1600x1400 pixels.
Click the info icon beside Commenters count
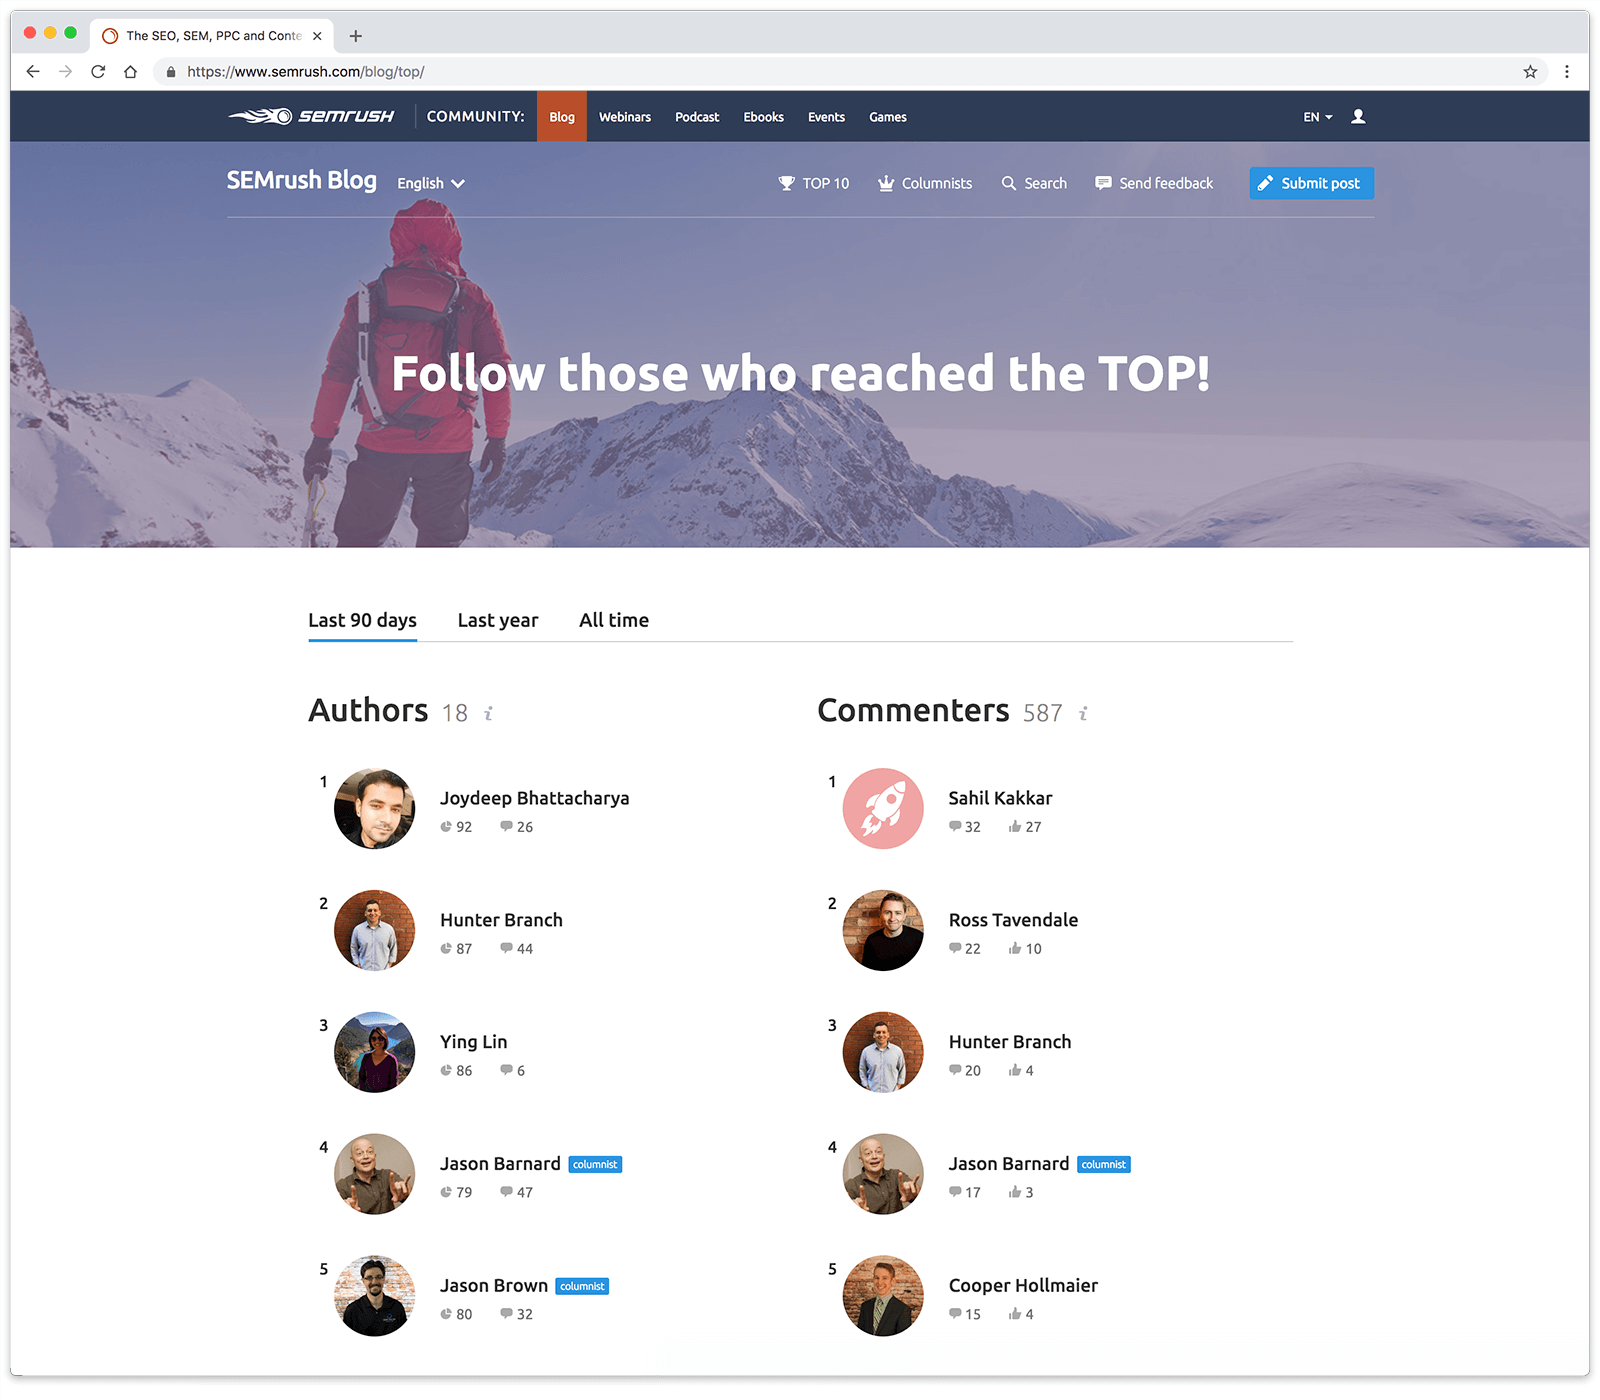coord(1083,713)
